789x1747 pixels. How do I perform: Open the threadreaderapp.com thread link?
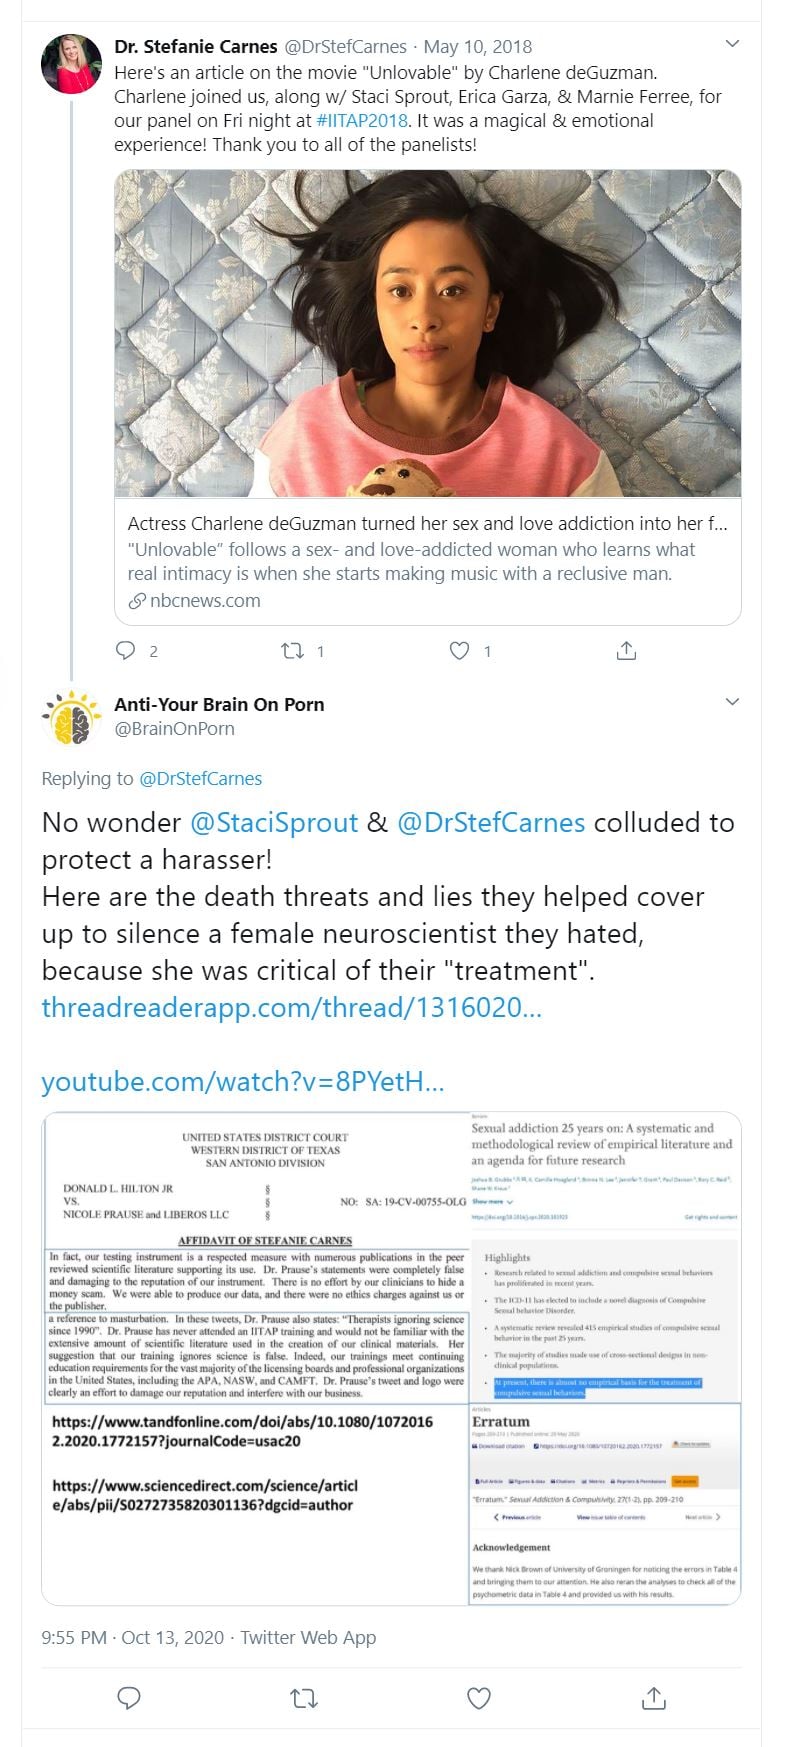[x=291, y=1007]
